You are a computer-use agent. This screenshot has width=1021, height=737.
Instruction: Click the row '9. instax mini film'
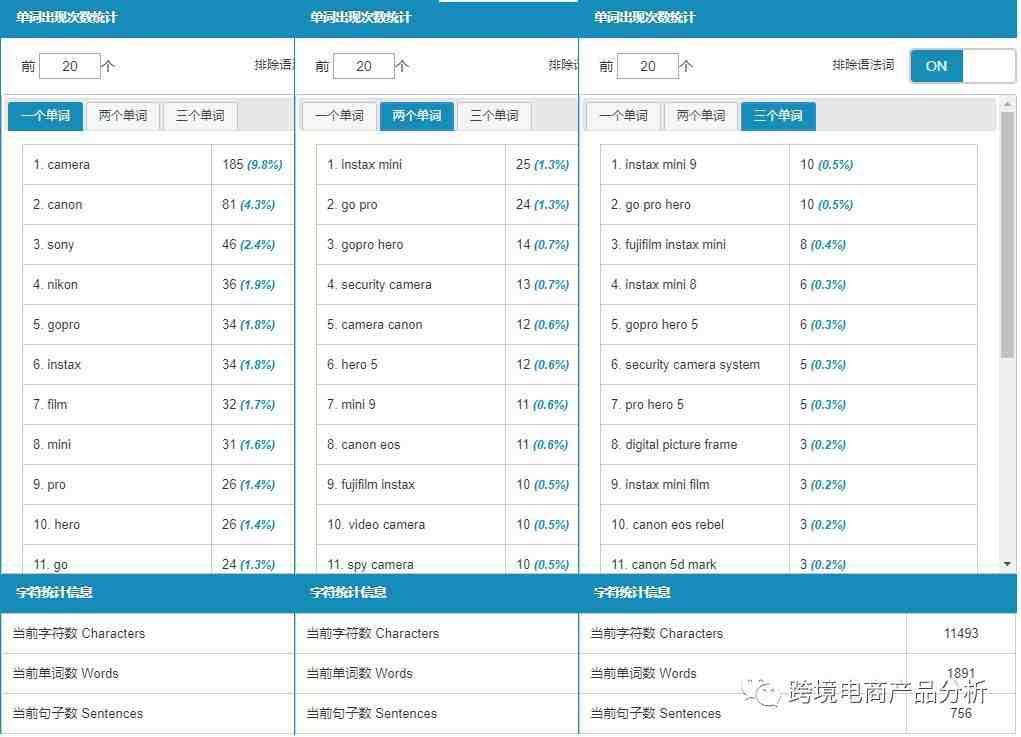coord(789,484)
